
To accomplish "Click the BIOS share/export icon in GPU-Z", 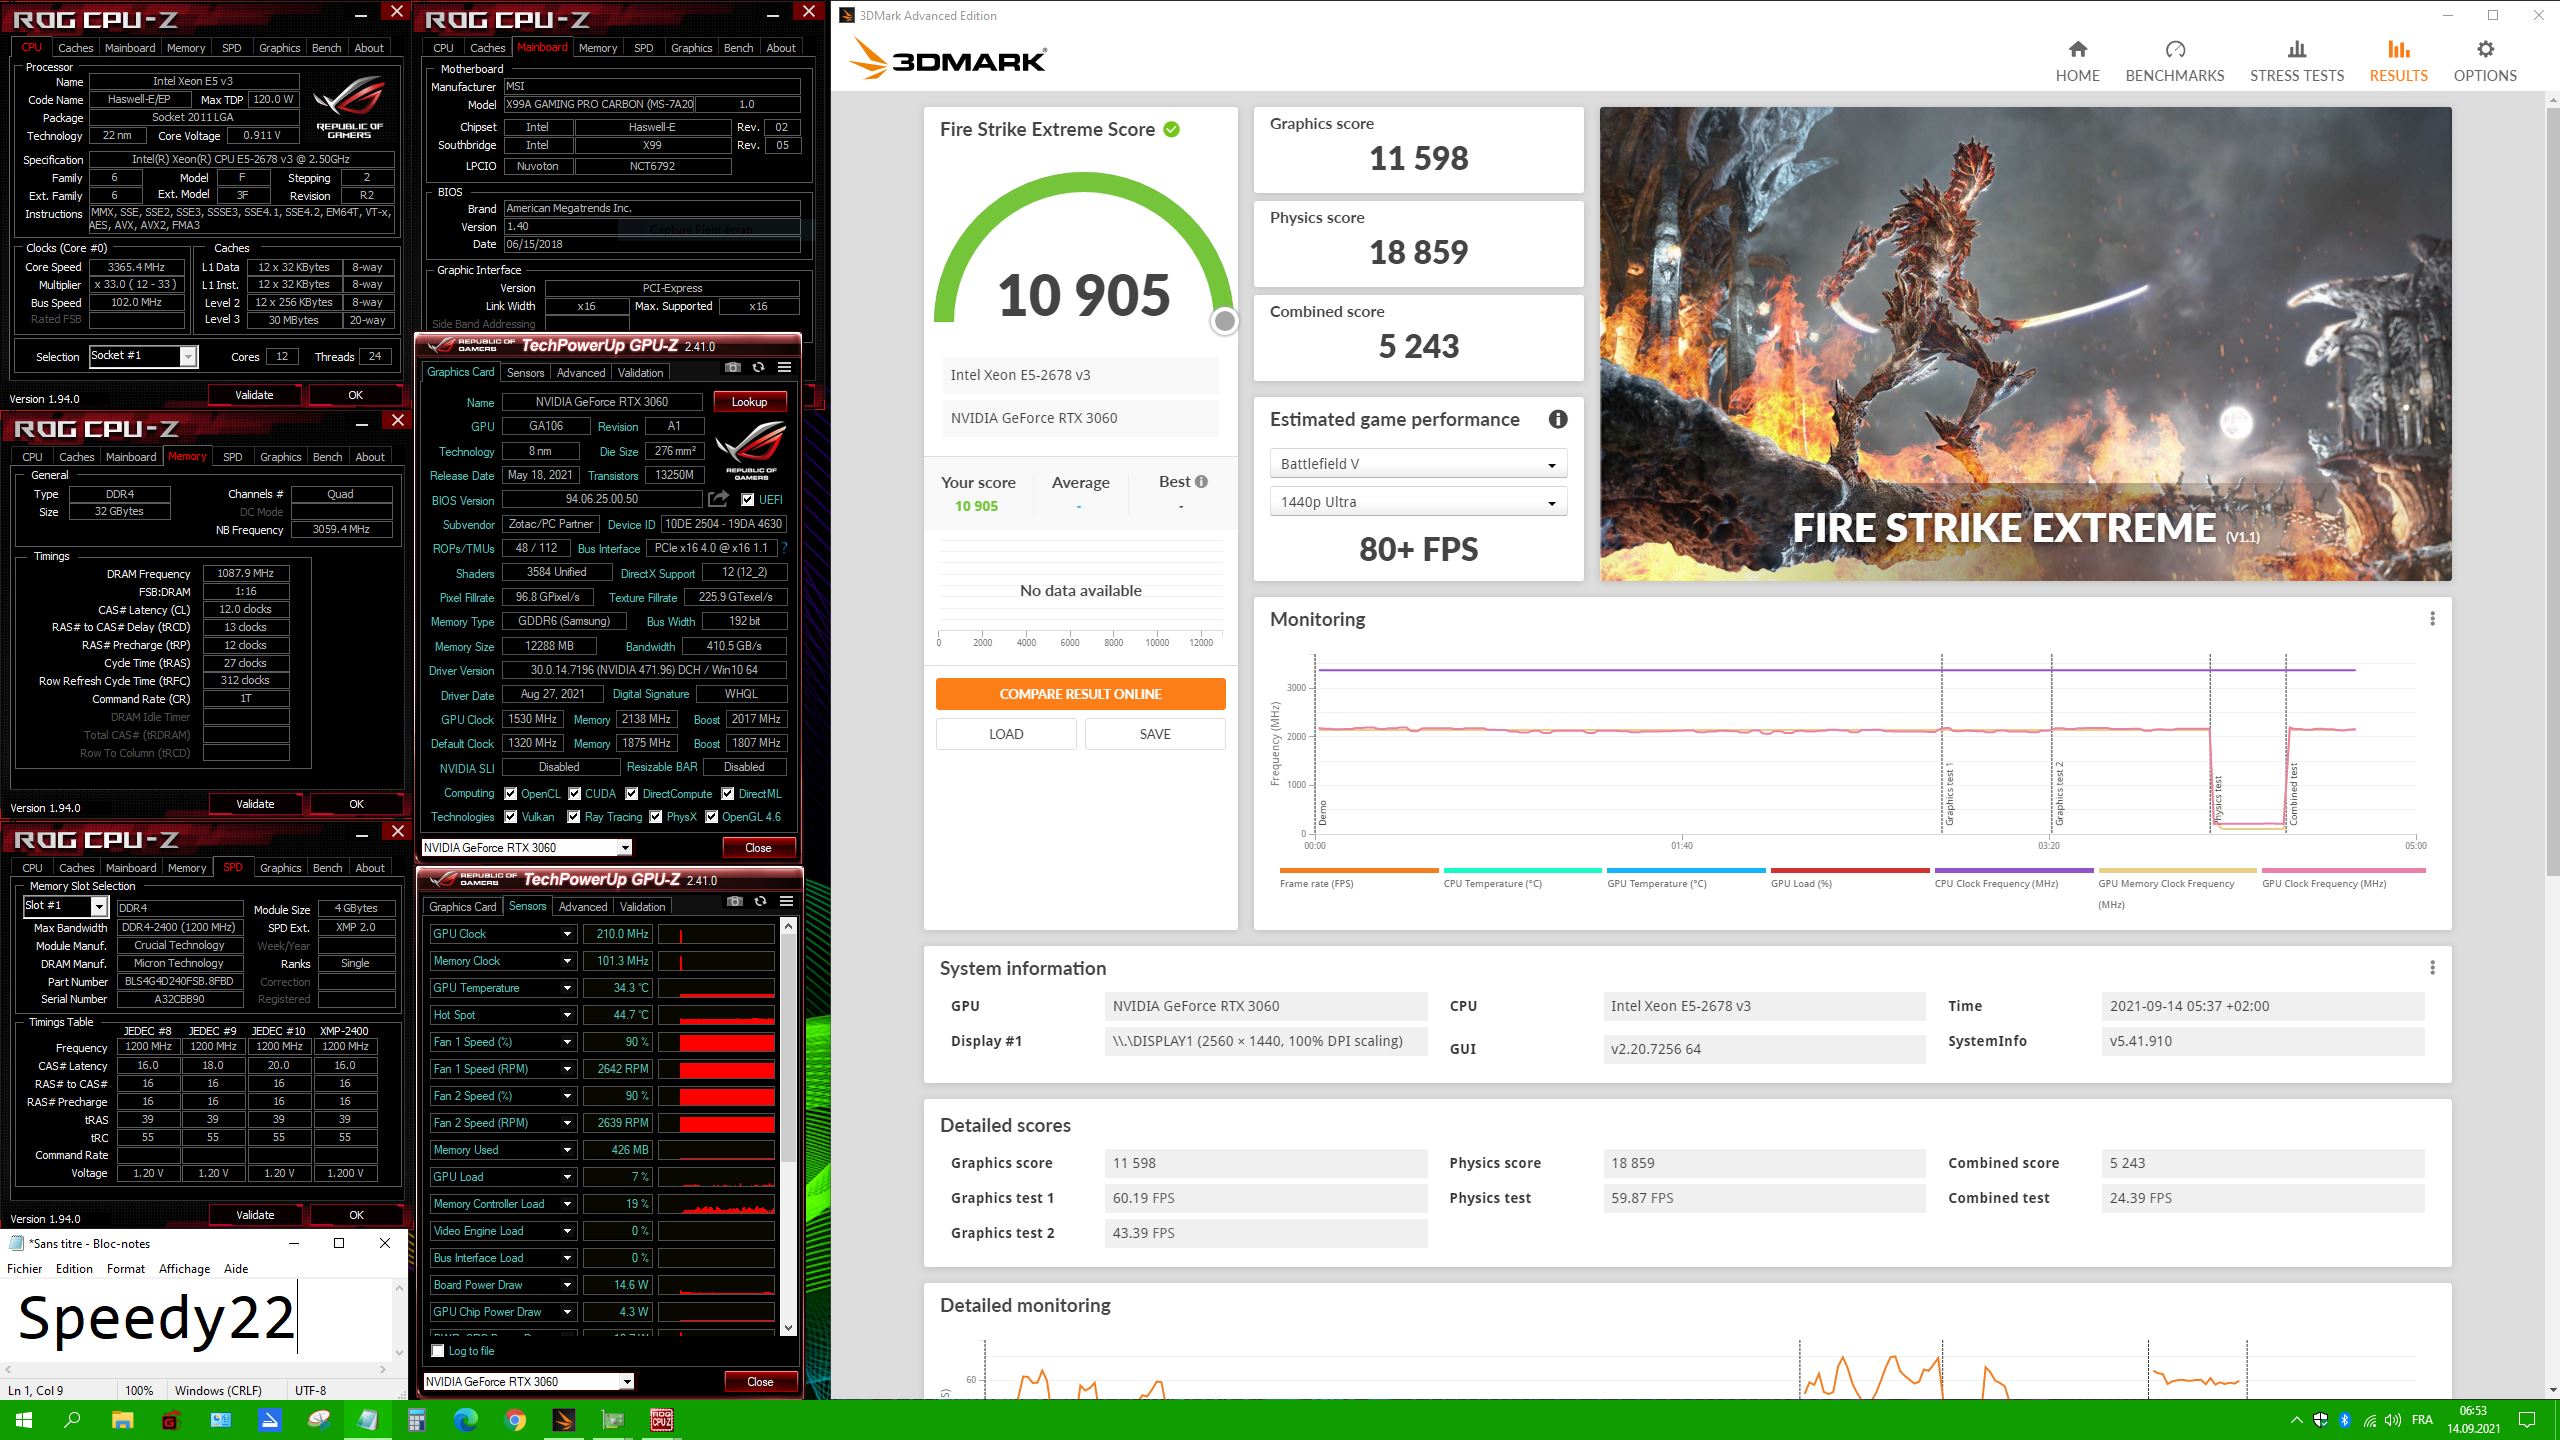I will pos(719,499).
